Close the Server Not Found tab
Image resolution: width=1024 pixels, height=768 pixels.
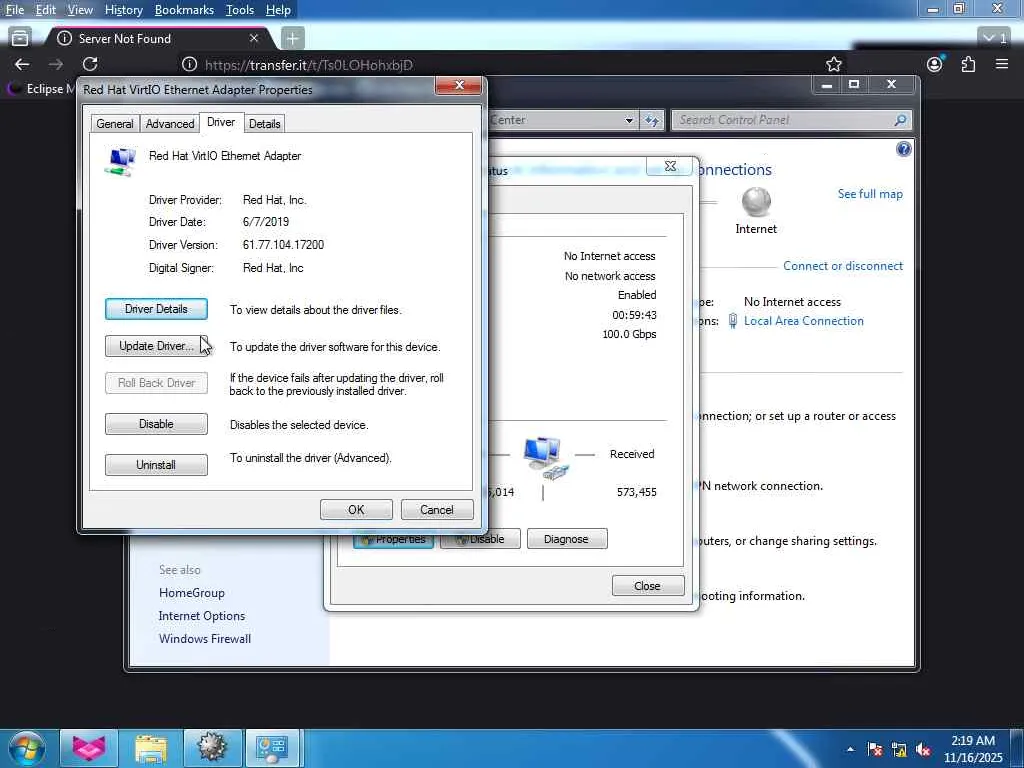[254, 39]
